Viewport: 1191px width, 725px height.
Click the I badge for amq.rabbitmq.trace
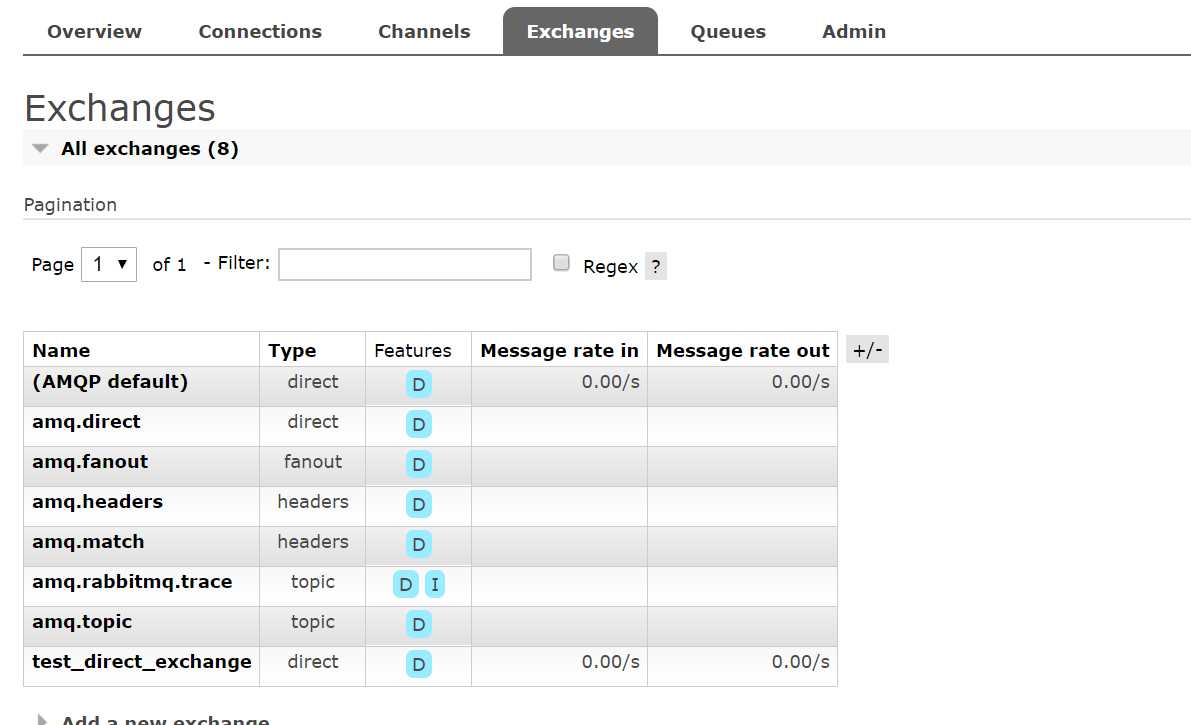(x=434, y=584)
